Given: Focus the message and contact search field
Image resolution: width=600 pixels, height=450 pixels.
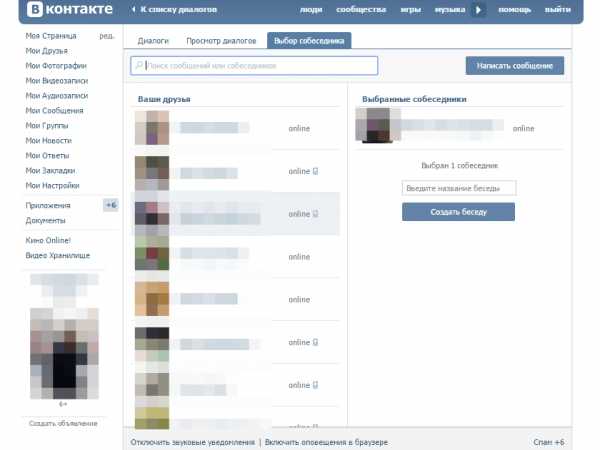Looking at the screenshot, I should tap(254, 66).
